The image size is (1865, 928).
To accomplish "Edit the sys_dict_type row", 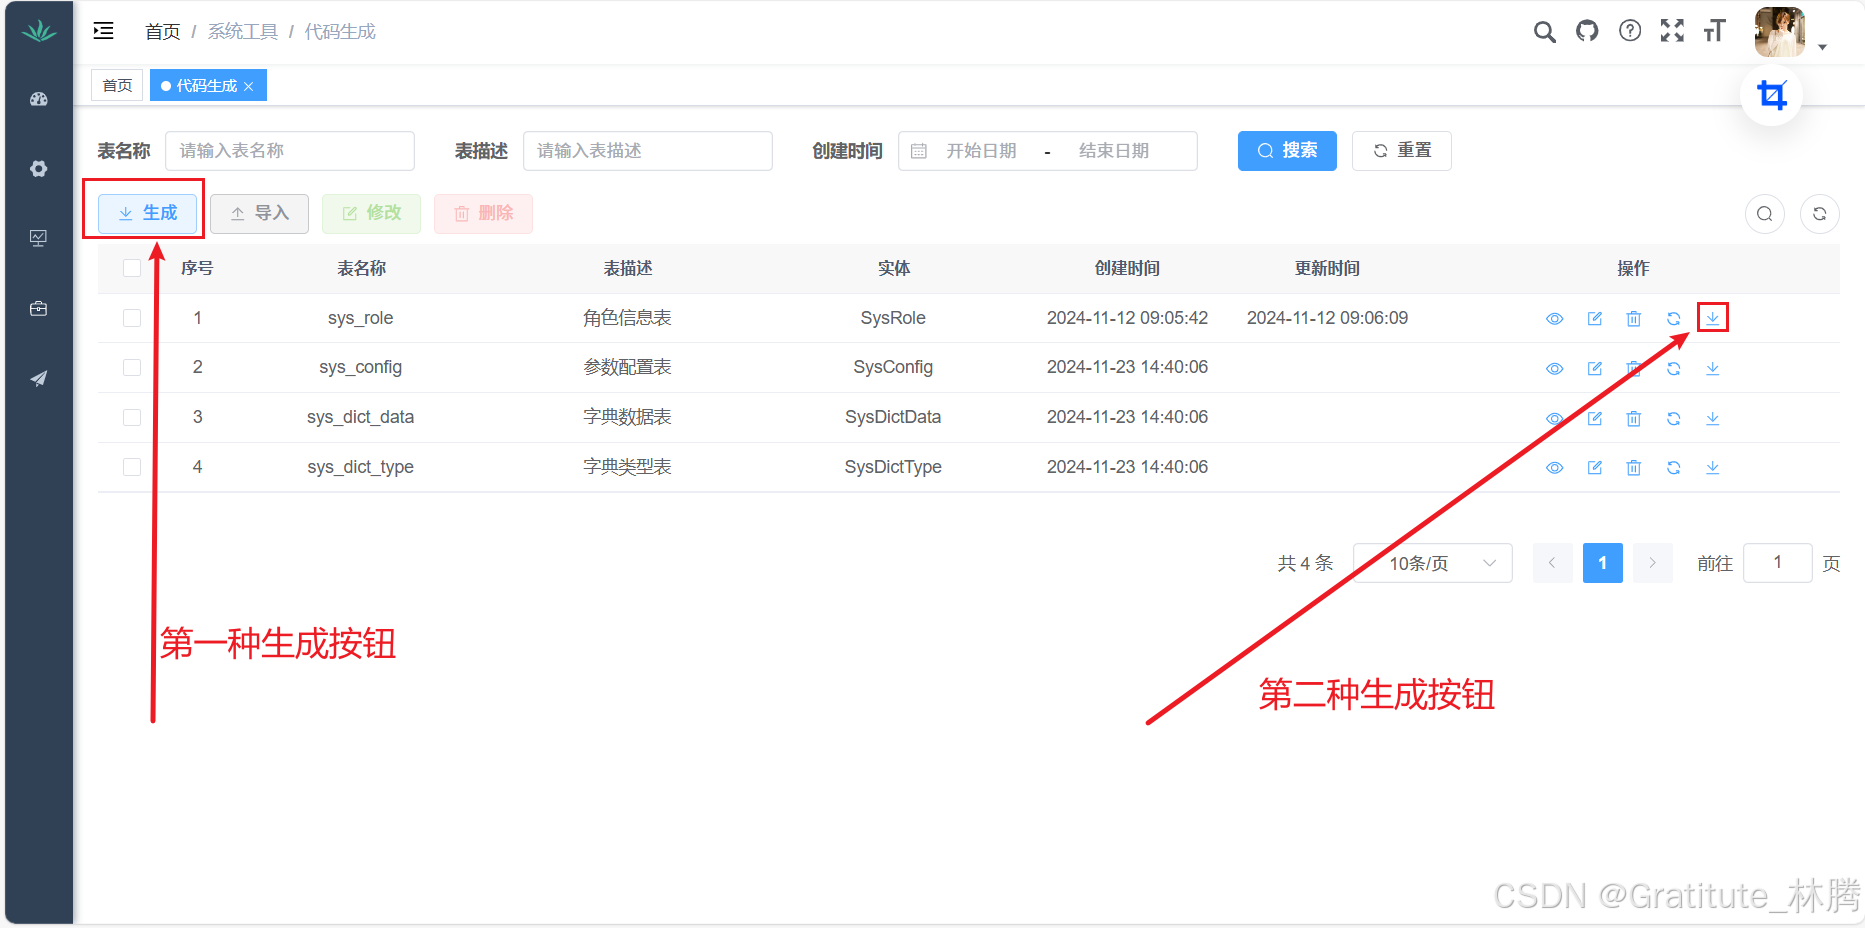I will [1595, 468].
